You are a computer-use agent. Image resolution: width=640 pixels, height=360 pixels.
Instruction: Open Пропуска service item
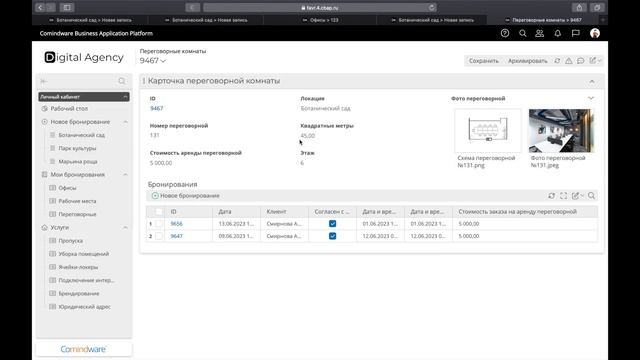pos(71,241)
